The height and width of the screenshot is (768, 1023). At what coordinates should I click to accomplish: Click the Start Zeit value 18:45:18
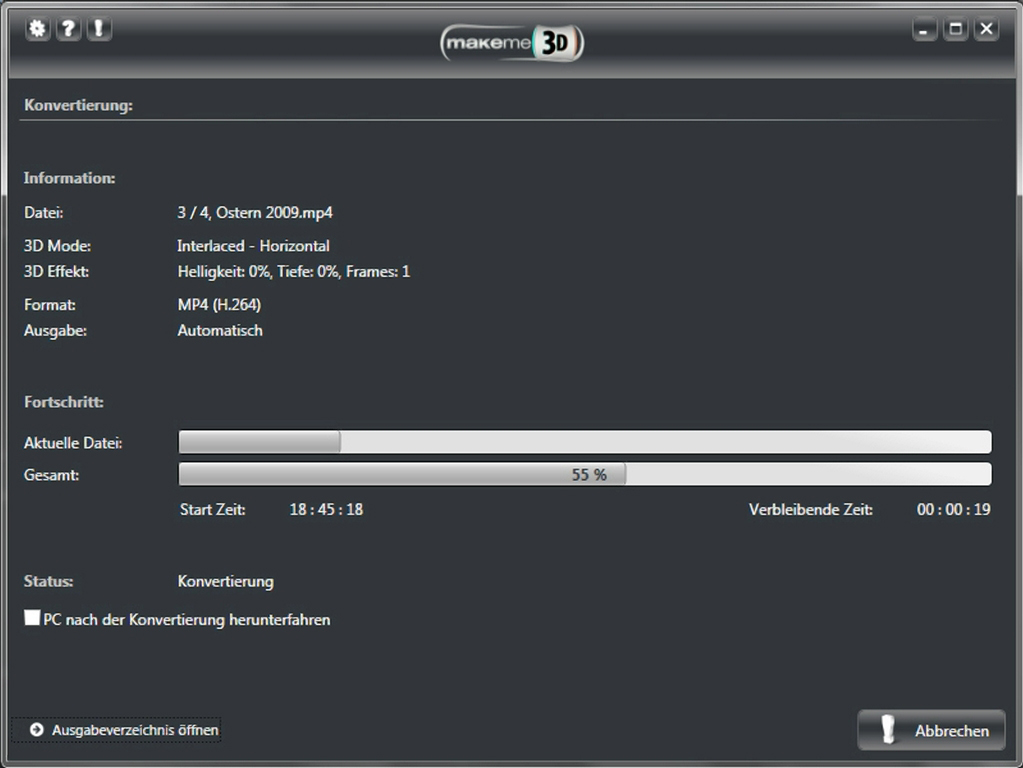tap(326, 510)
